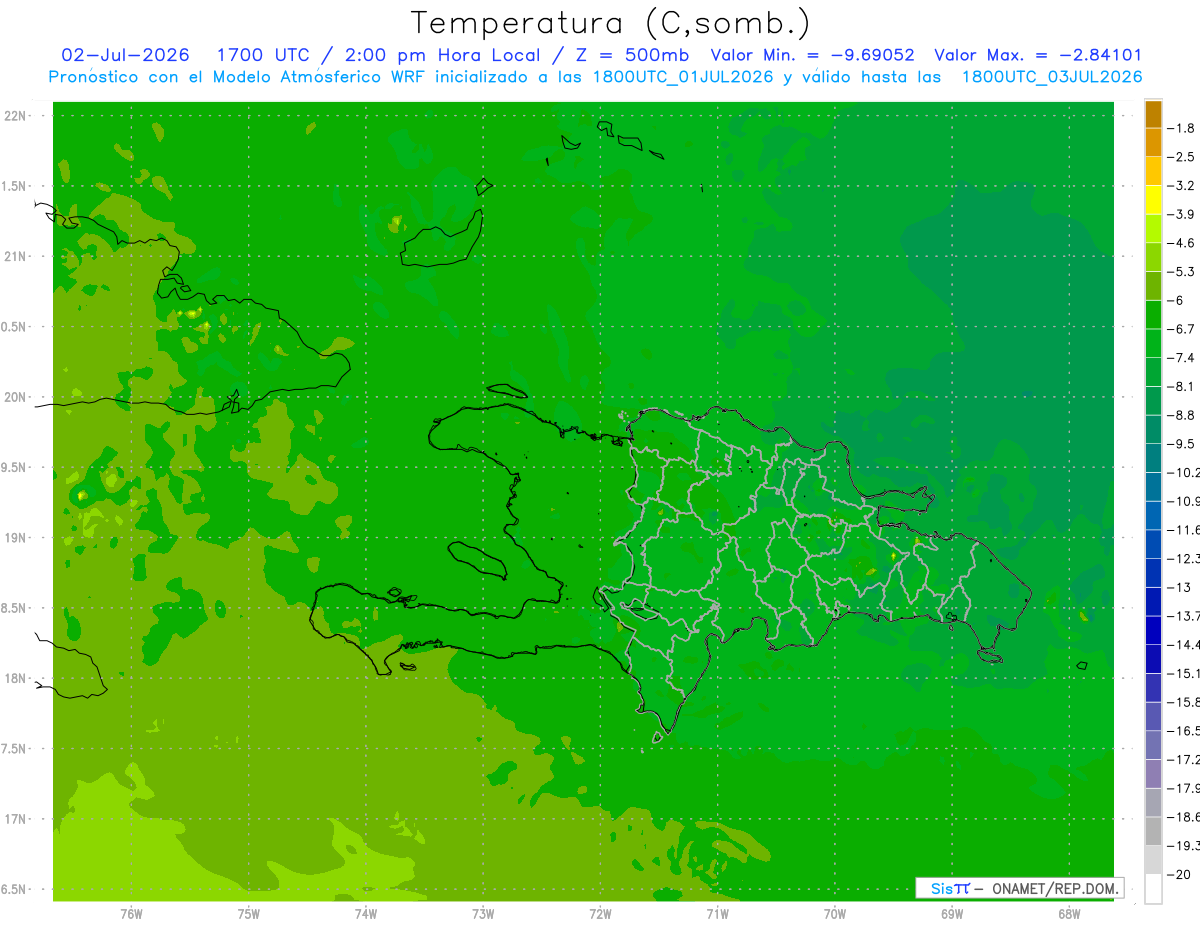Viewport: 1200px width, 927px height.
Task: Click the '-9.5' colorbar label
Action: click(x=1181, y=443)
